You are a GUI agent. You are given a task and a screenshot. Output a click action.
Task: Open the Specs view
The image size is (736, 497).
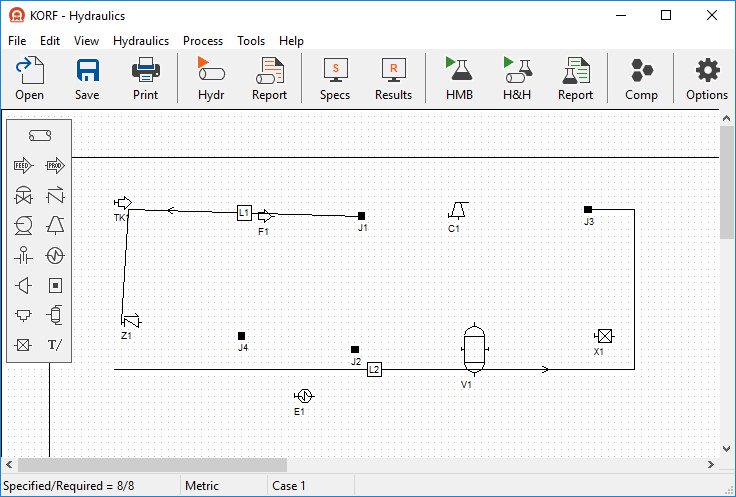pos(335,80)
